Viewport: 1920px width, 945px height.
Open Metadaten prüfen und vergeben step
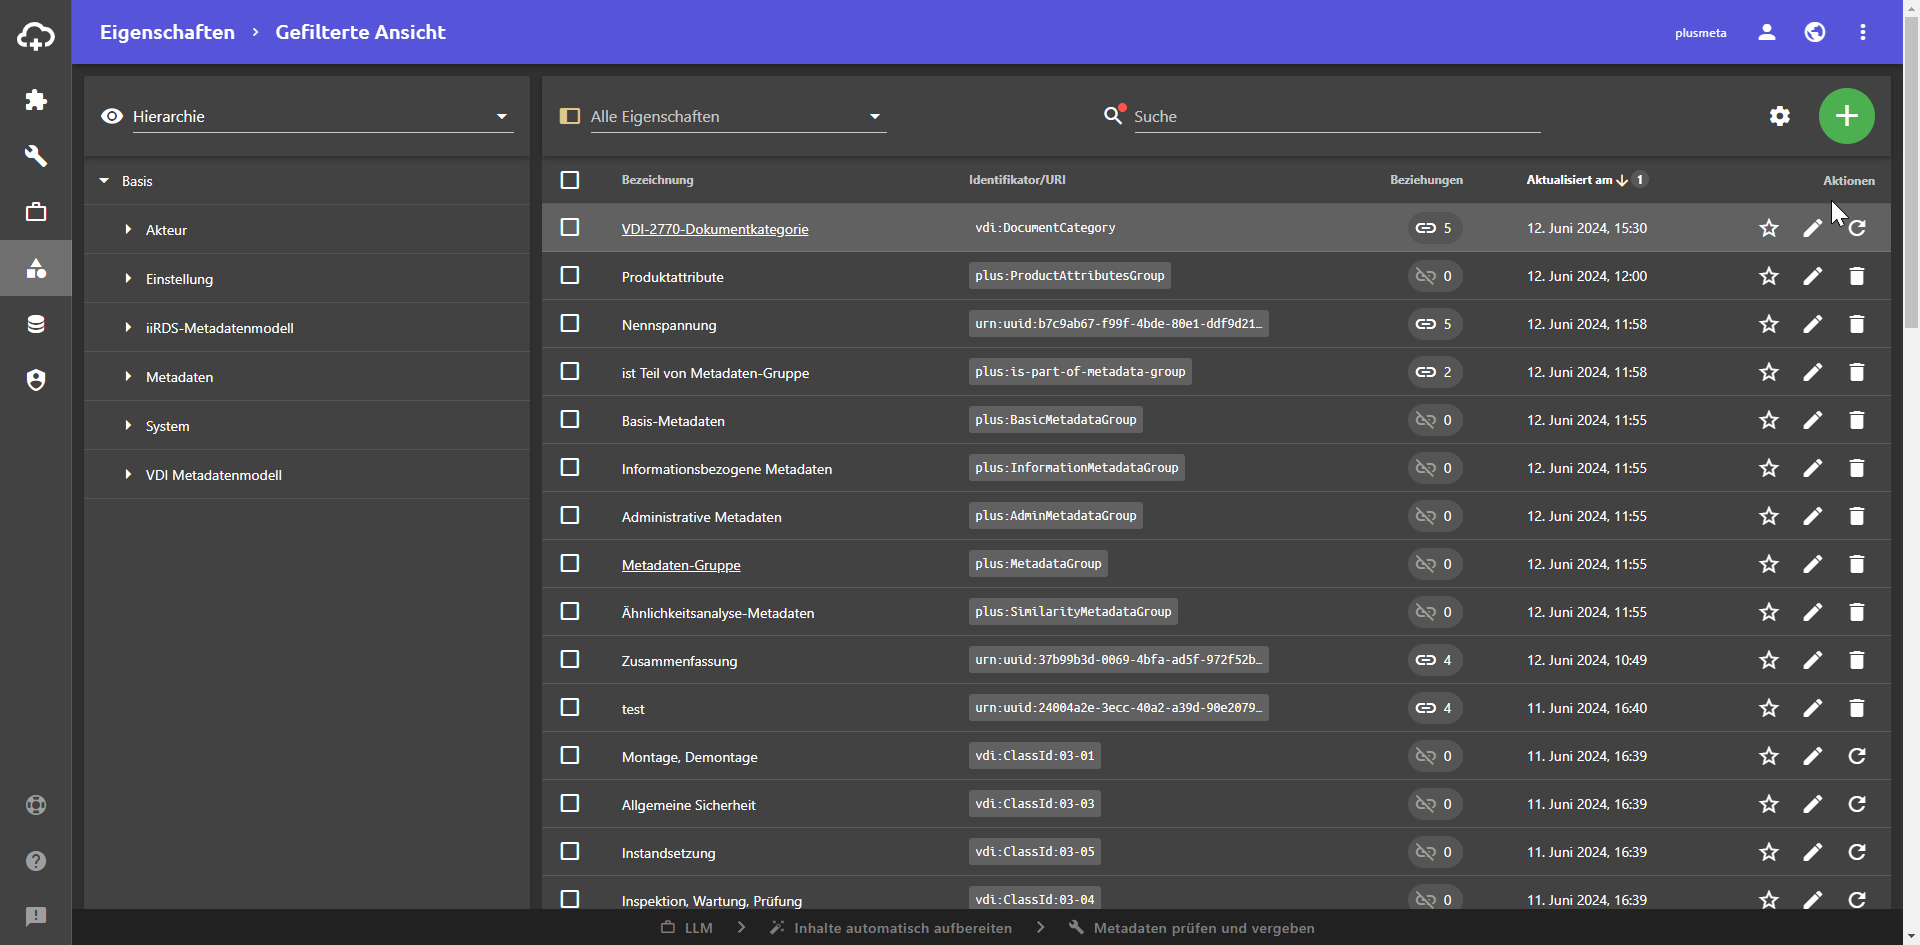1192,928
